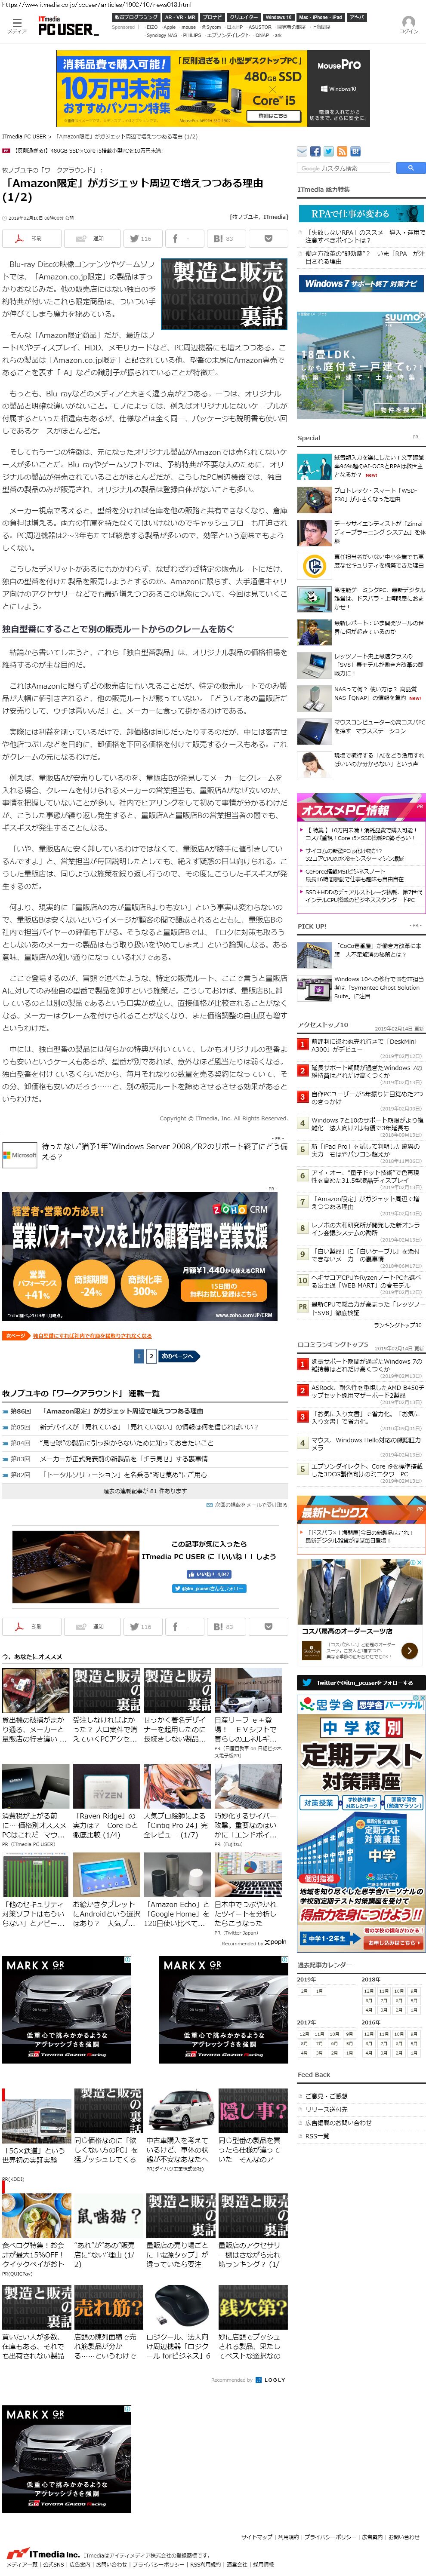426x2576 pixels.
Task: Open the footer サイトマップ link
Action: pyautogui.click(x=256, y=2536)
